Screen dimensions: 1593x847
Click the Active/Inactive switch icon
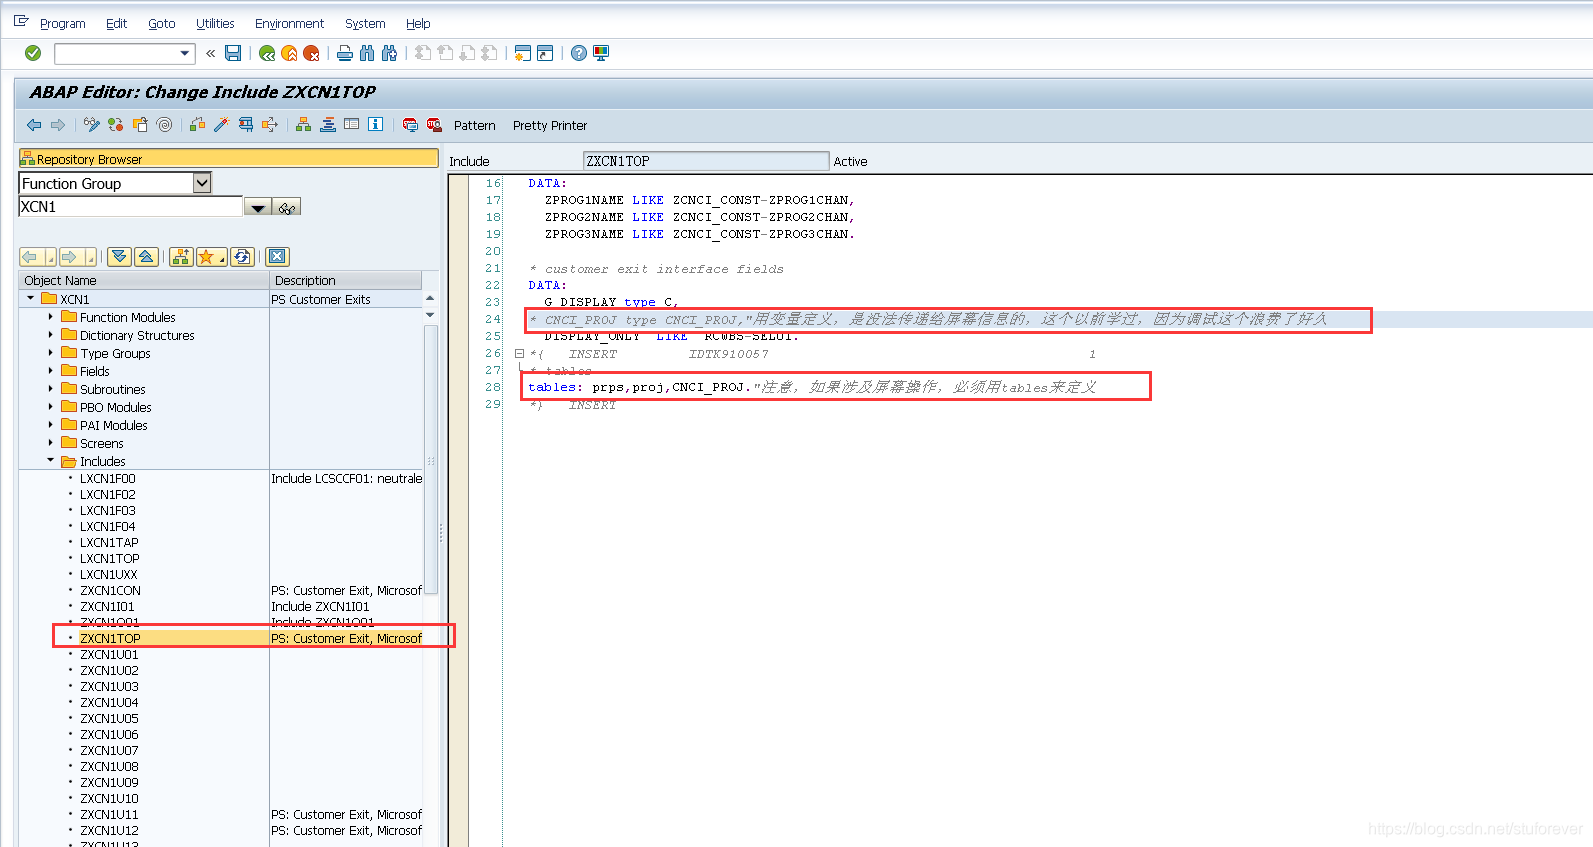click(116, 125)
